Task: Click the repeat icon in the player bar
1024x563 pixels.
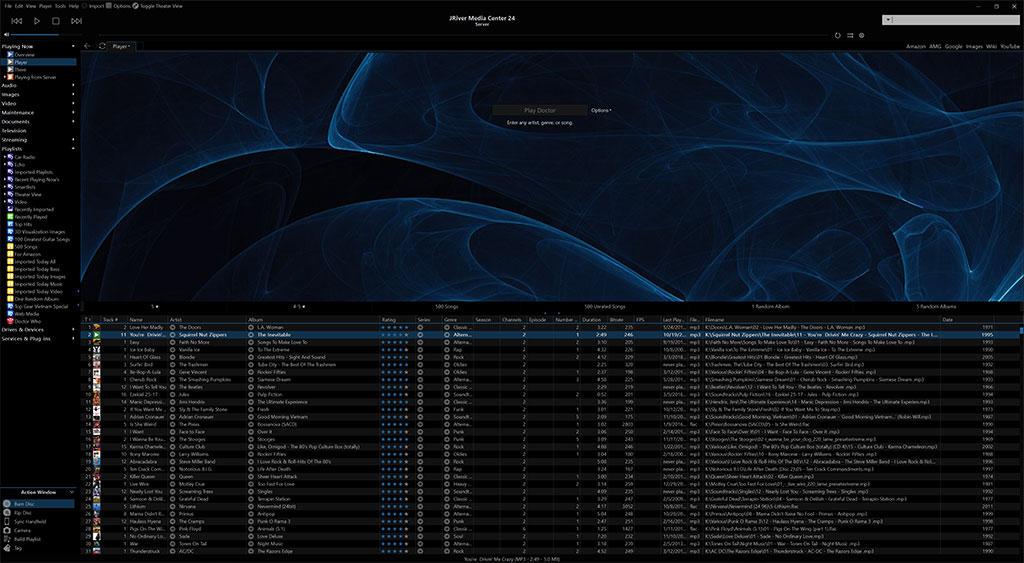Action: 838,35
